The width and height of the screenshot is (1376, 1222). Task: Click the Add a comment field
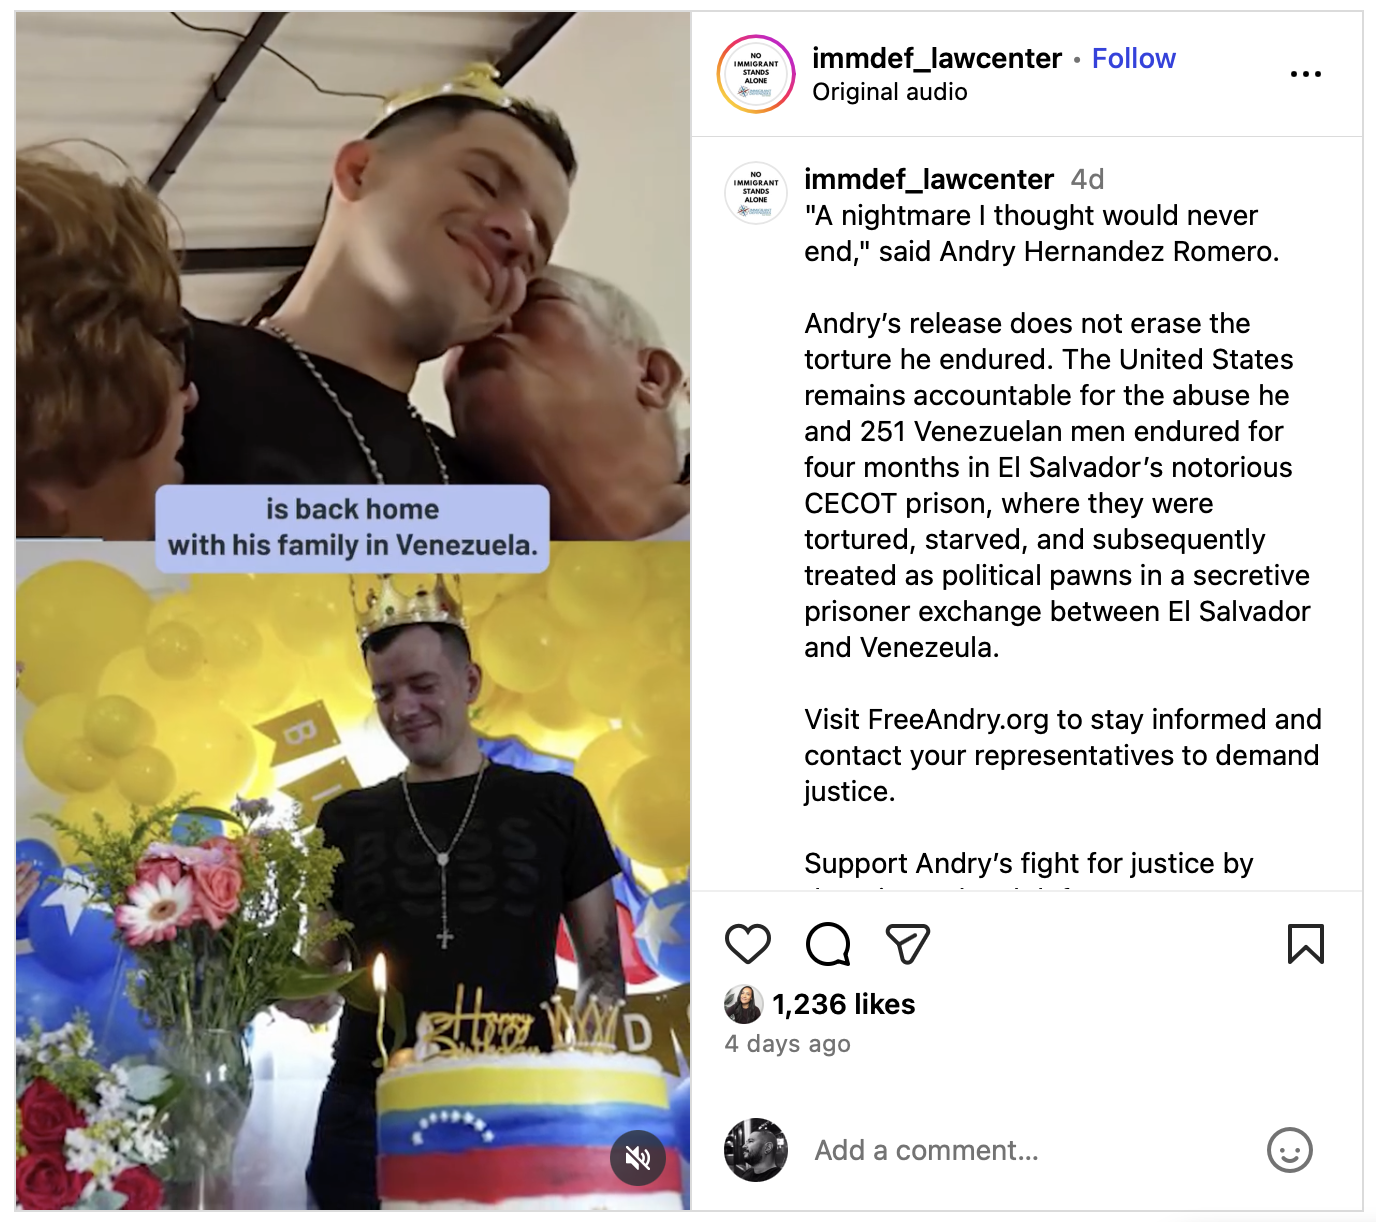(x=1030, y=1150)
